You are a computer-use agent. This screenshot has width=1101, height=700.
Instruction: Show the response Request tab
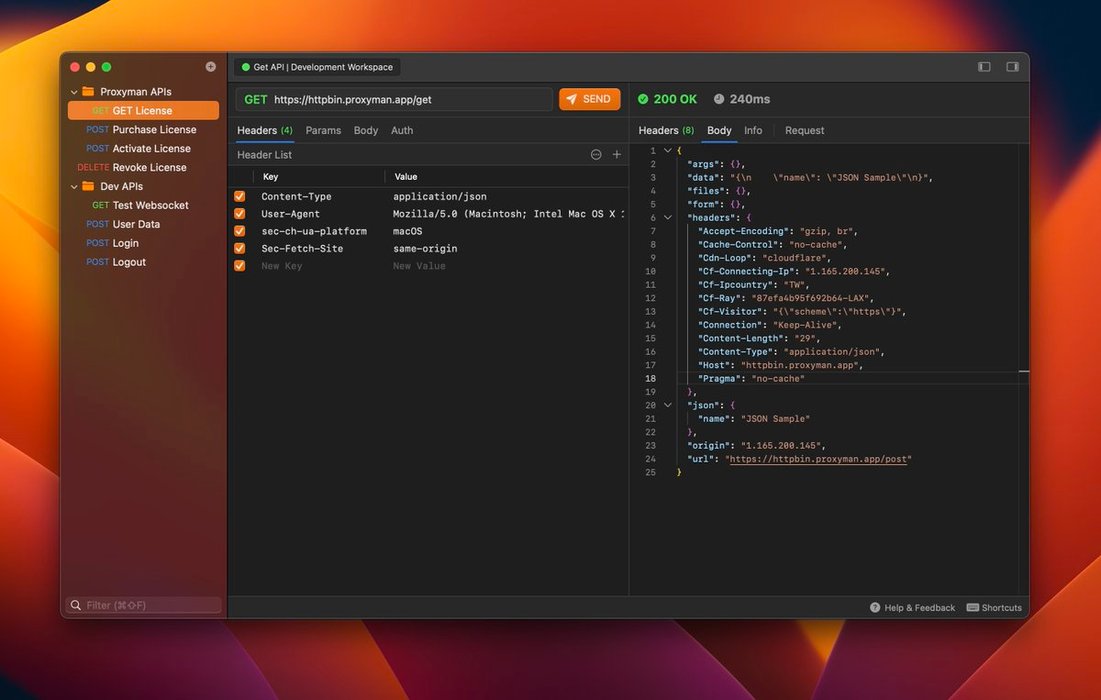click(805, 131)
